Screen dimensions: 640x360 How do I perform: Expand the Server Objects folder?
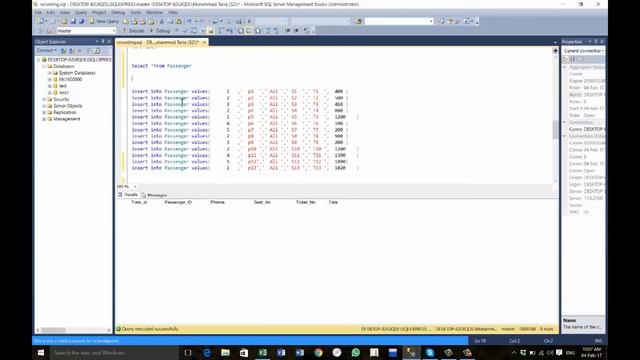44,106
